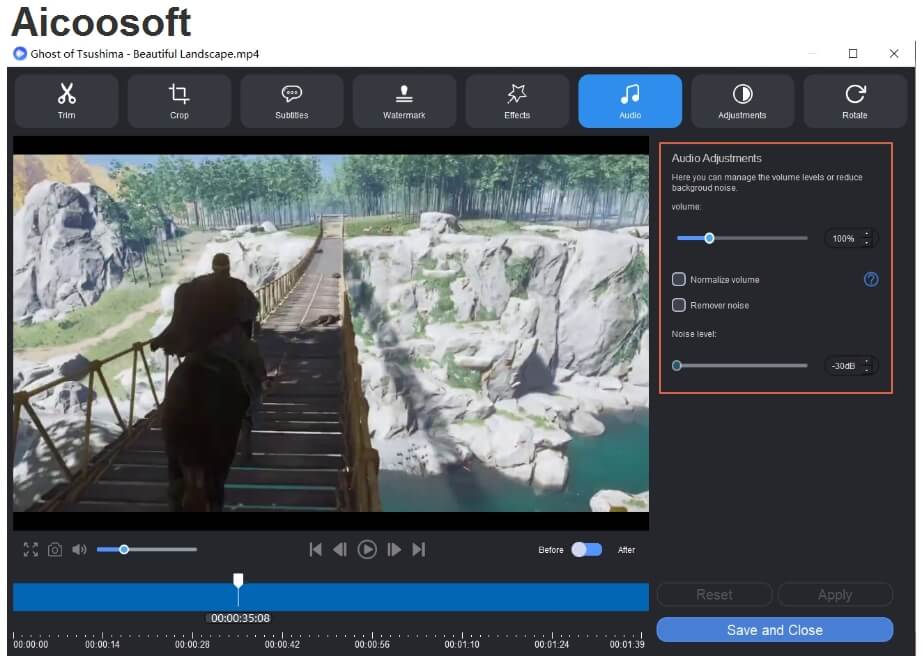Step forward one frame
Viewport: 924px width, 665px height.
[394, 549]
